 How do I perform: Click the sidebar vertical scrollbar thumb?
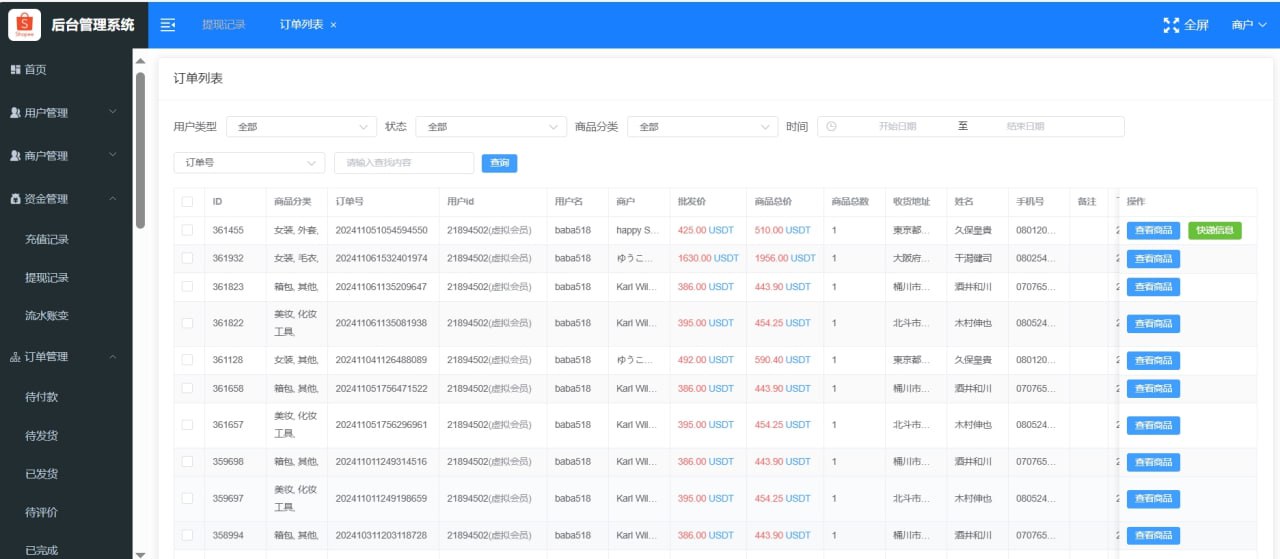coord(140,150)
